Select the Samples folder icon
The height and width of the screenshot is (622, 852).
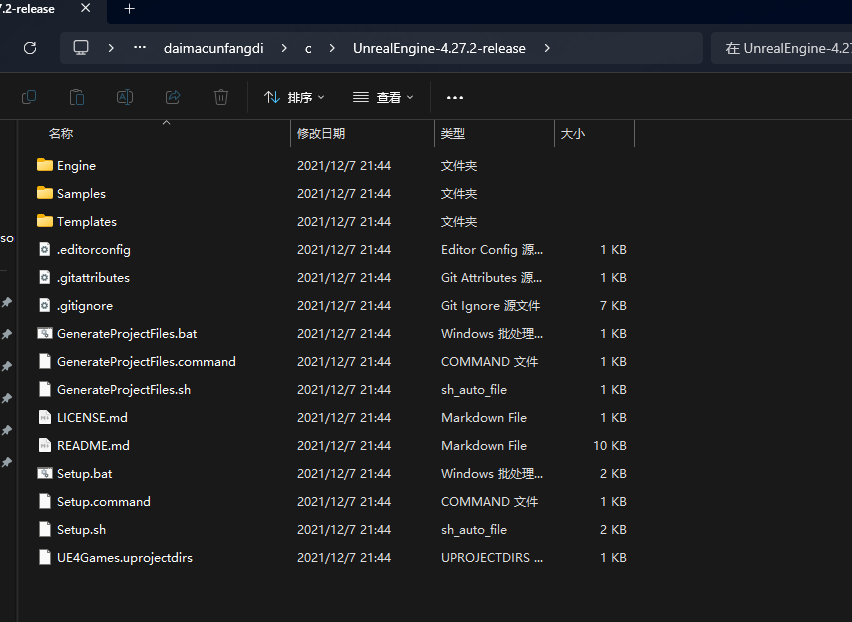coord(45,193)
